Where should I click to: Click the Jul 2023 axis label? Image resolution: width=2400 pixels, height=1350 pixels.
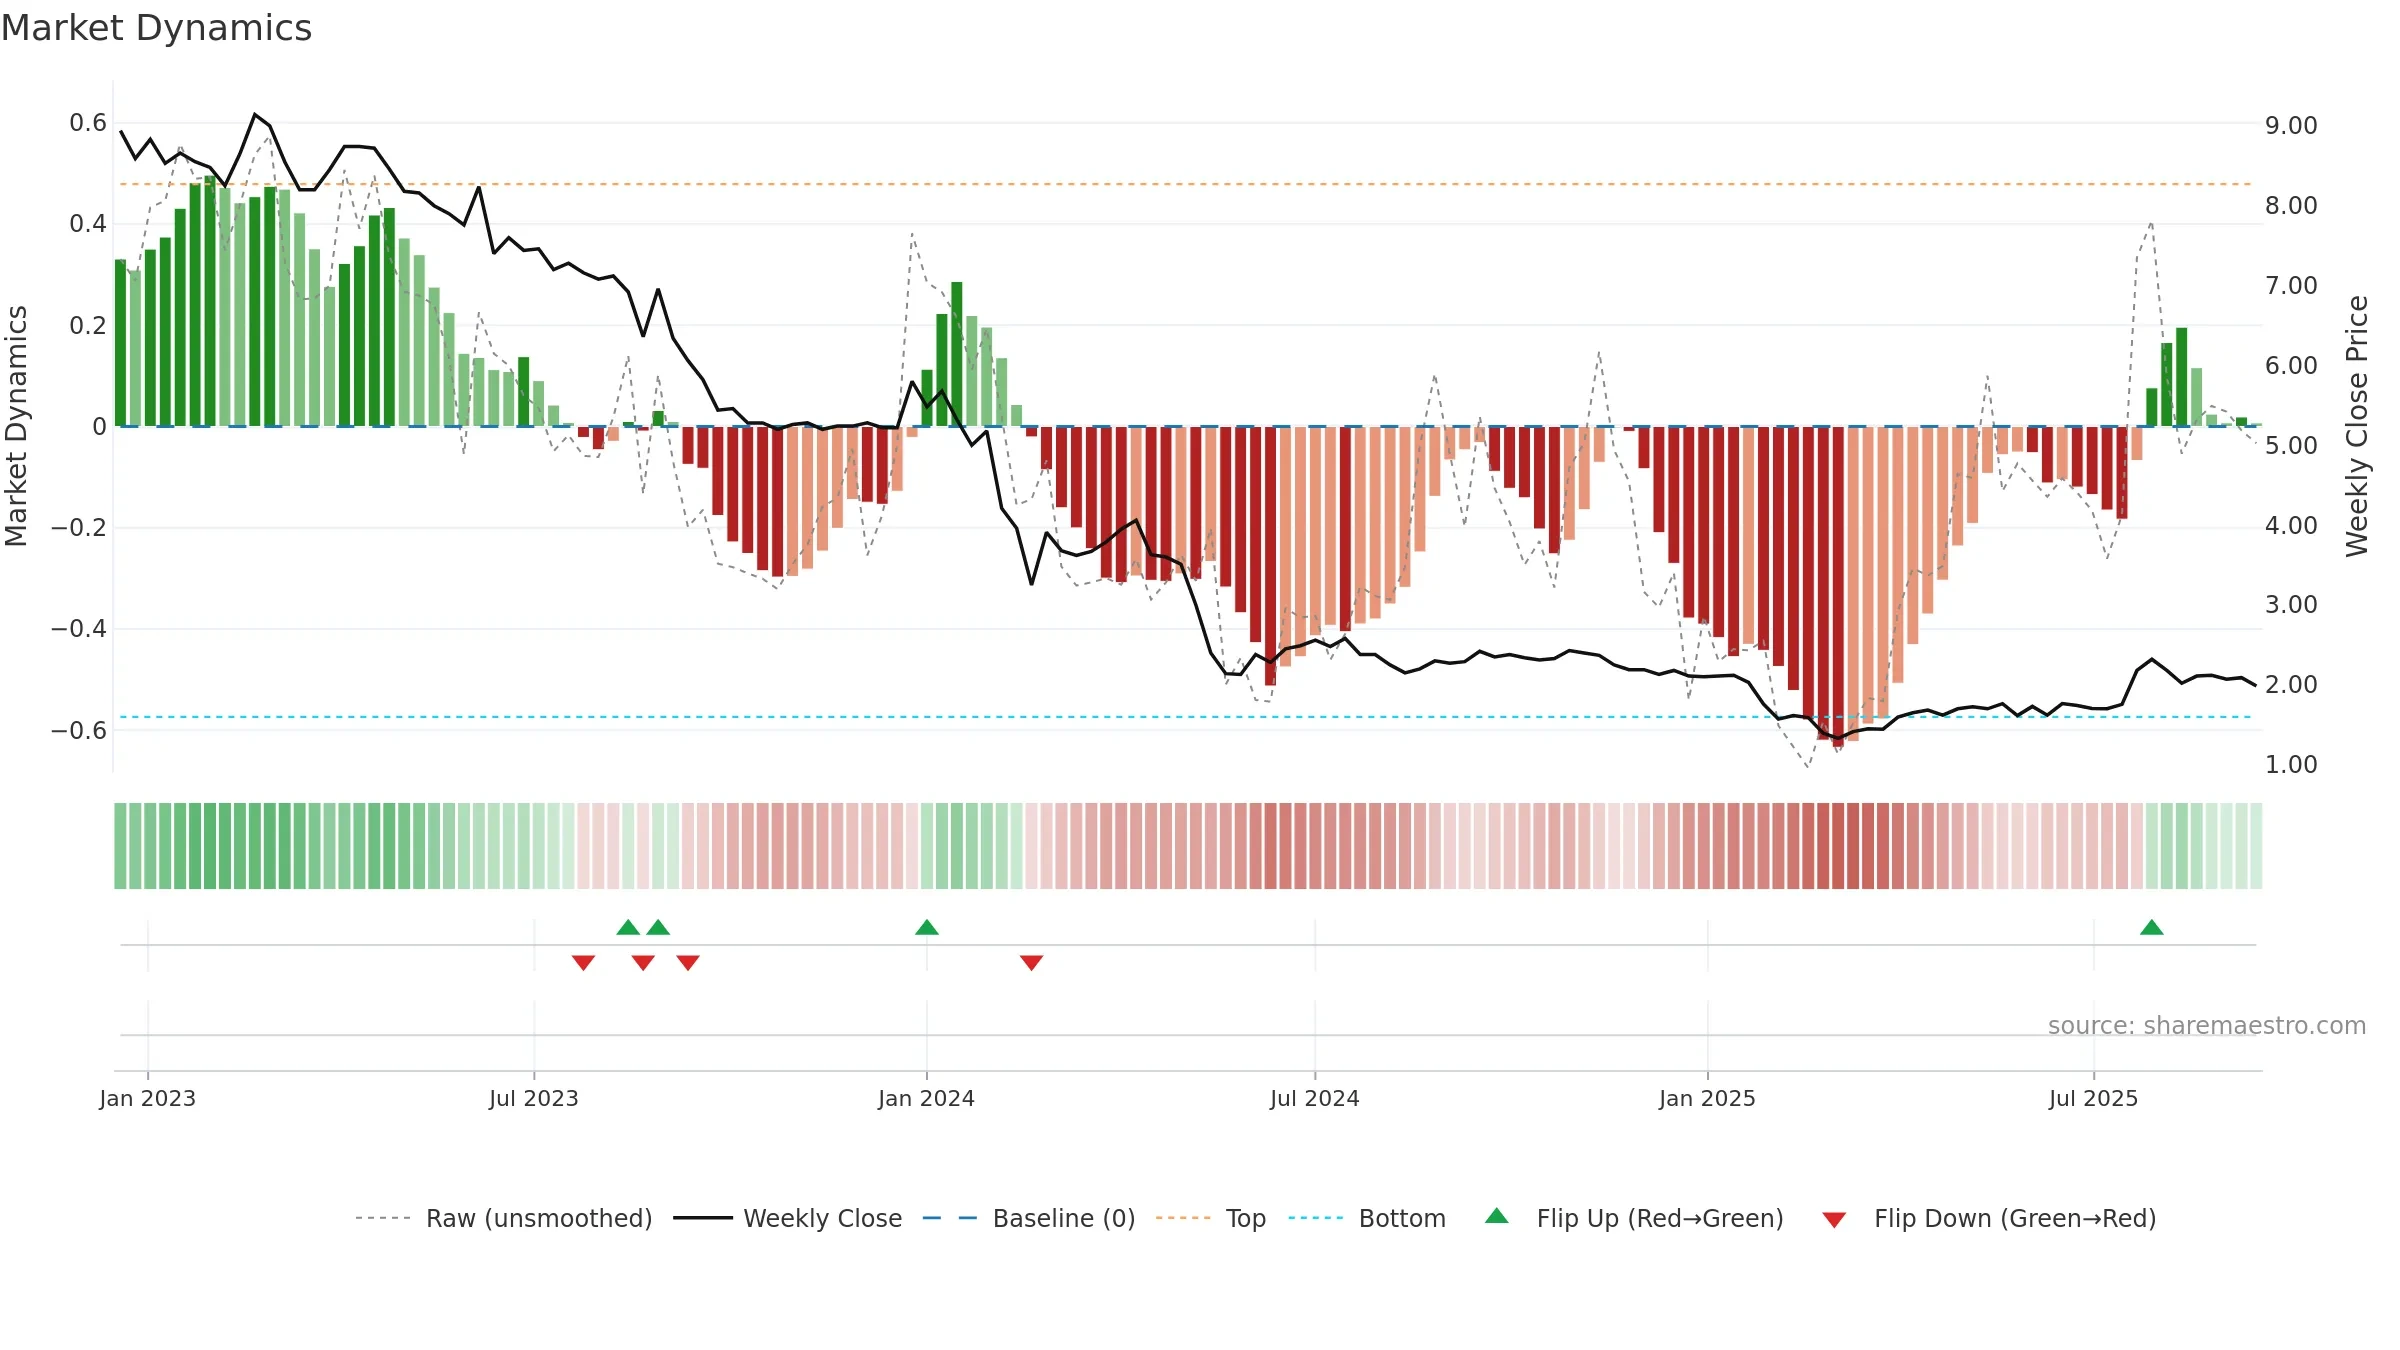pyautogui.click(x=534, y=1098)
